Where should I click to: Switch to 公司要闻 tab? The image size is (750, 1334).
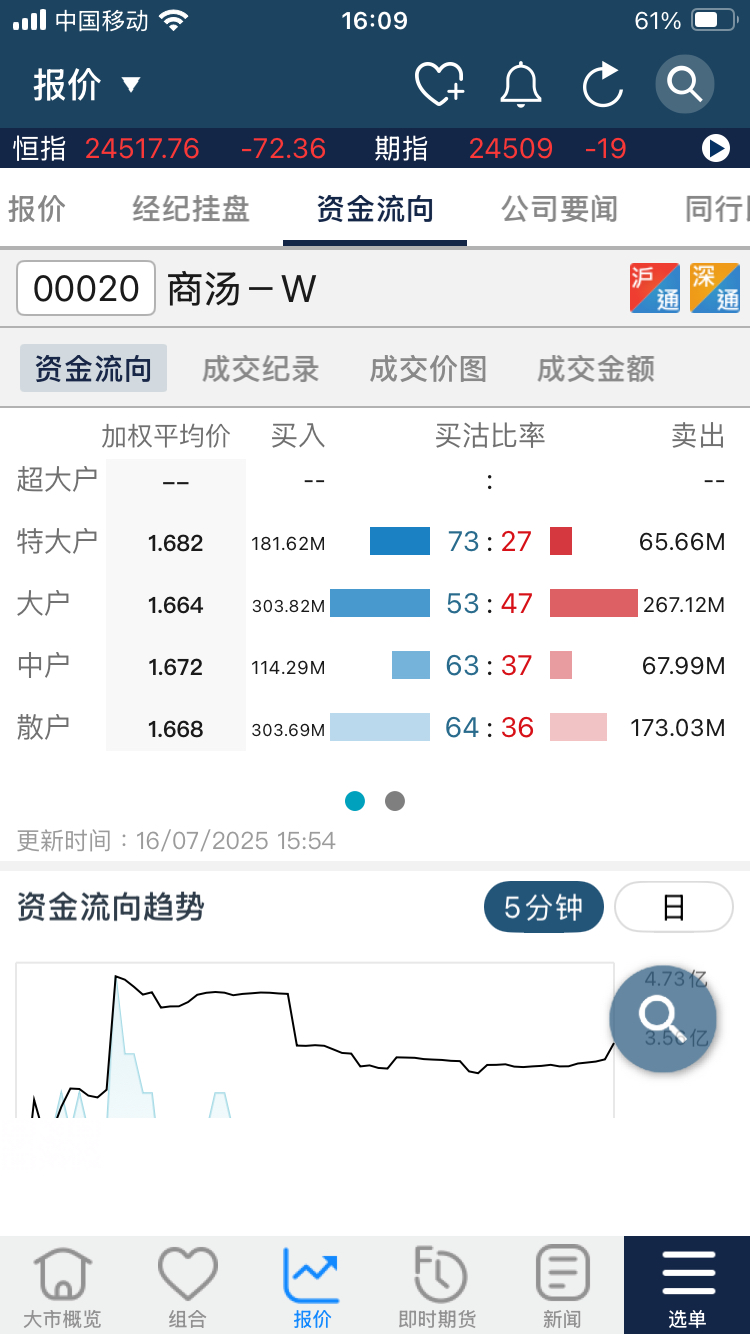559,209
